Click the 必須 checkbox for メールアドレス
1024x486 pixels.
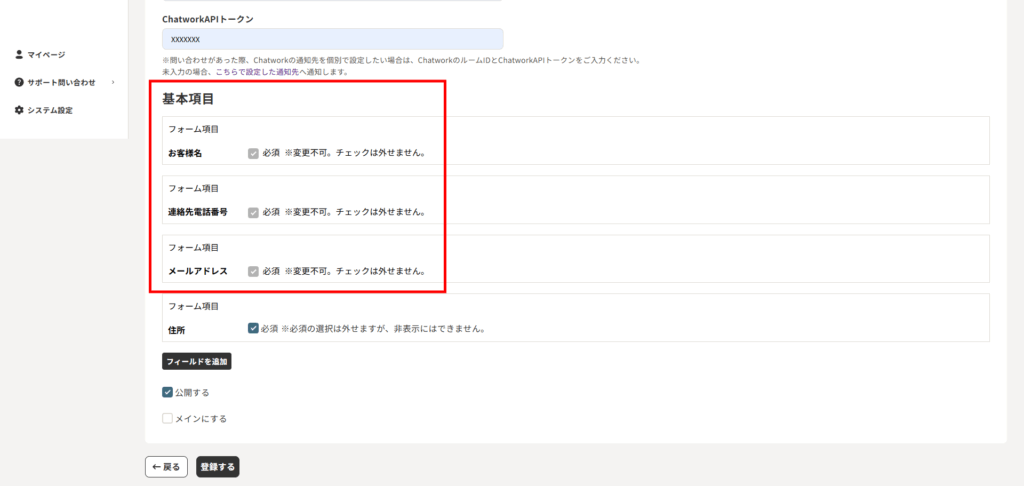click(x=253, y=271)
